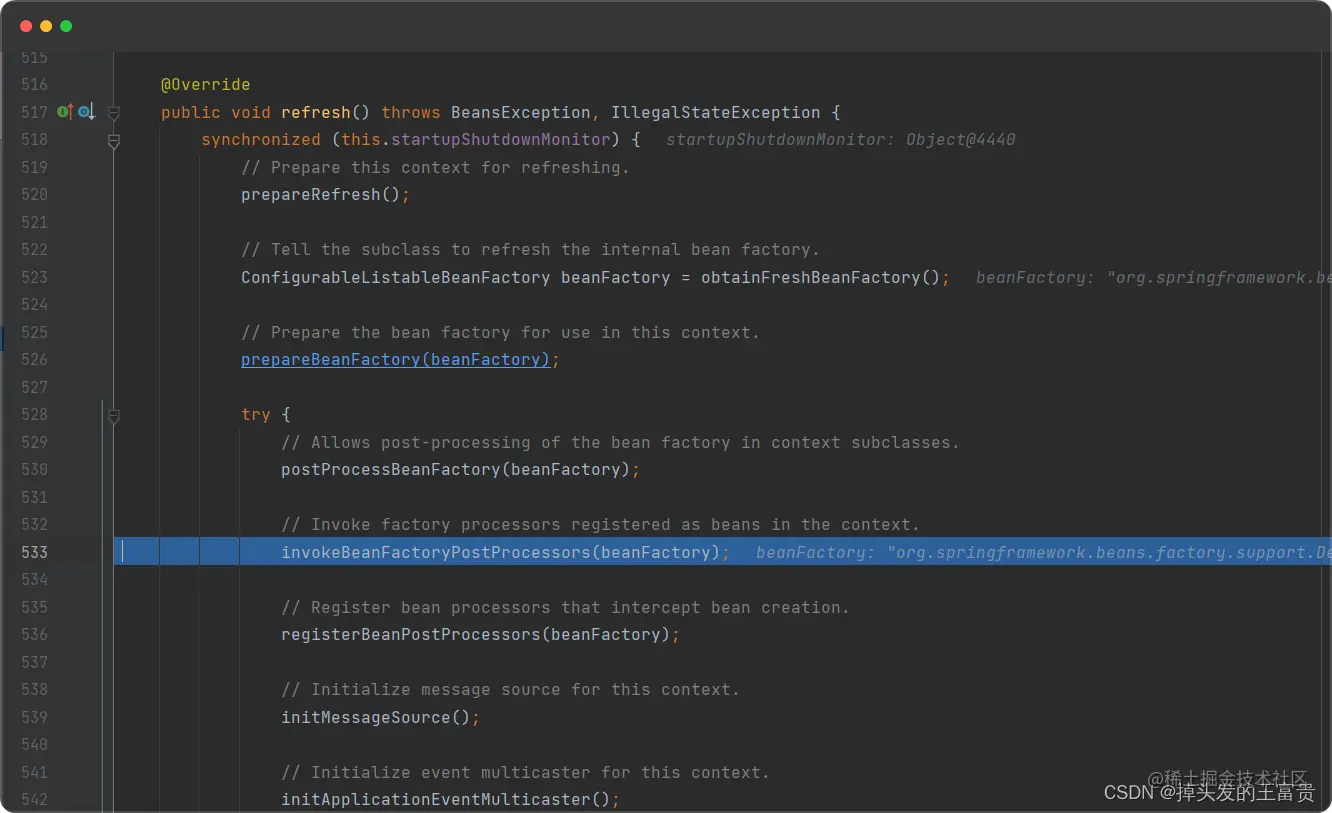Click line number 520 in the gutter
The image size is (1332, 813).
(34, 195)
